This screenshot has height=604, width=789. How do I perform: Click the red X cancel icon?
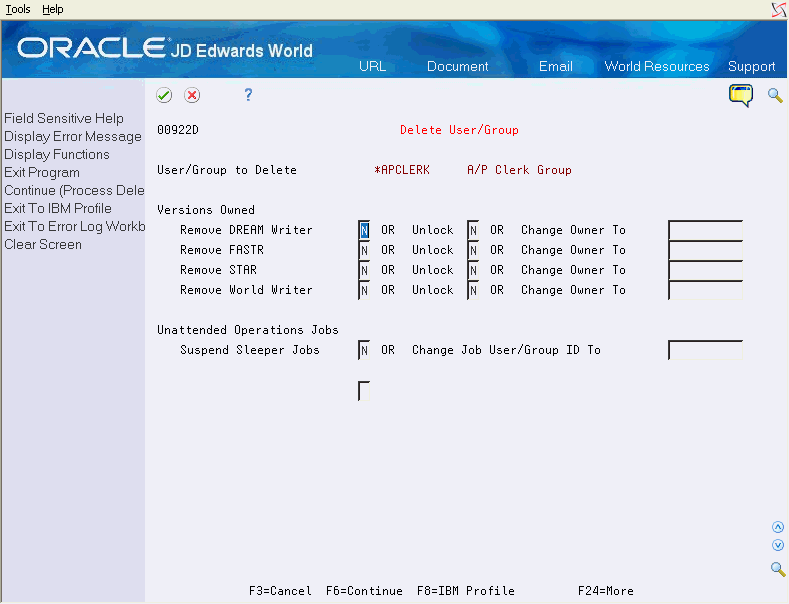click(192, 95)
